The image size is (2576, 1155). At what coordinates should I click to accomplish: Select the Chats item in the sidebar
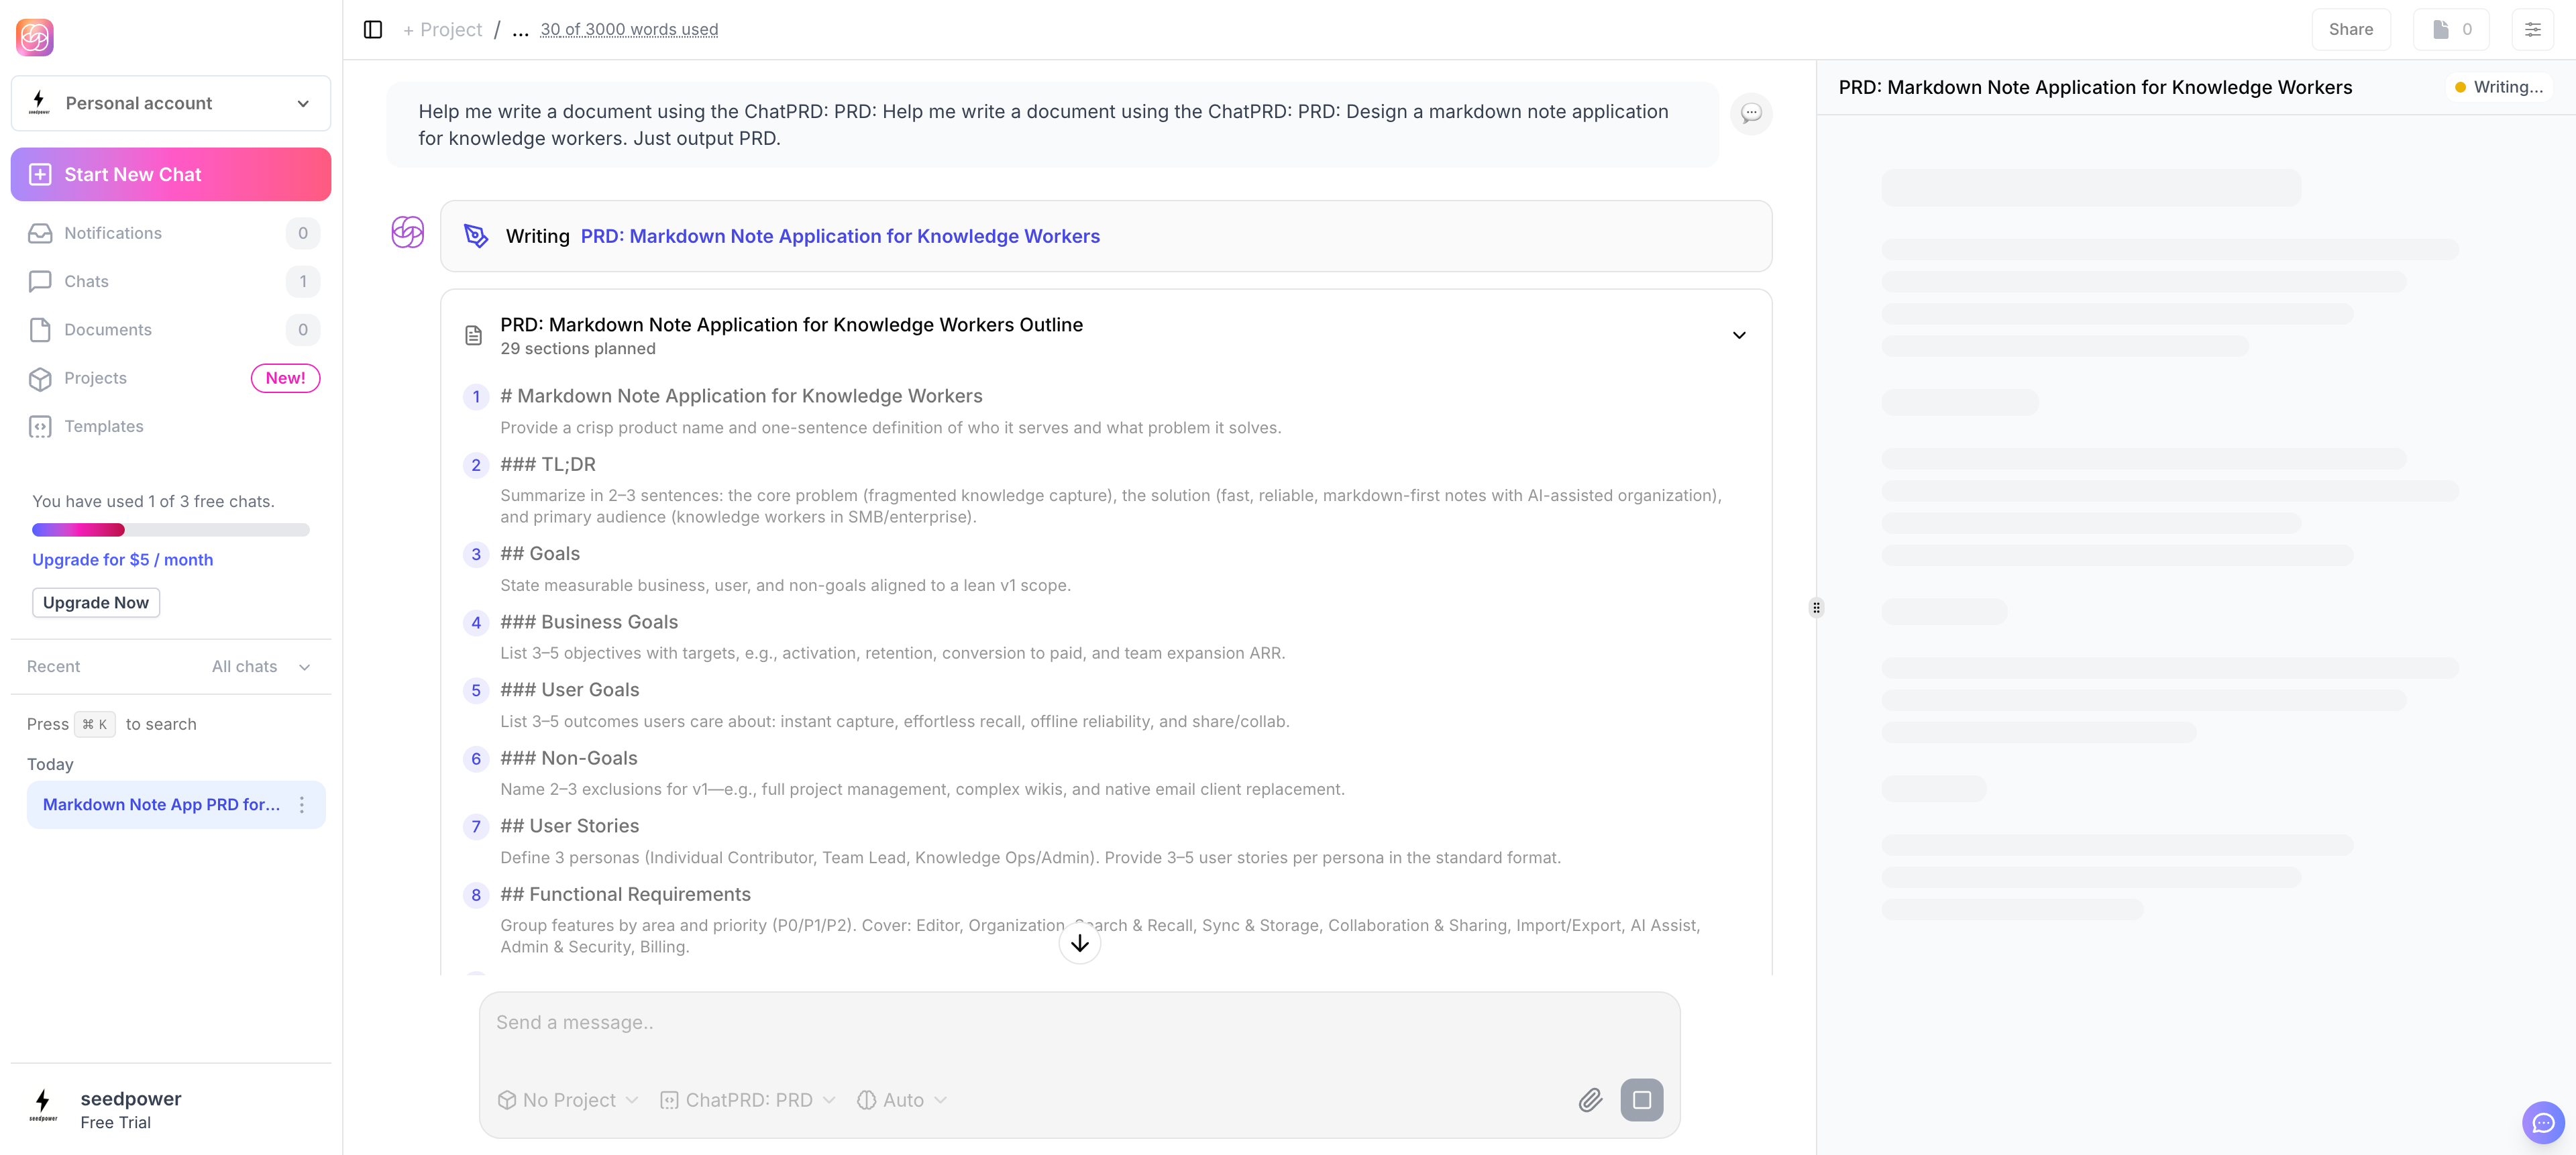(x=85, y=281)
